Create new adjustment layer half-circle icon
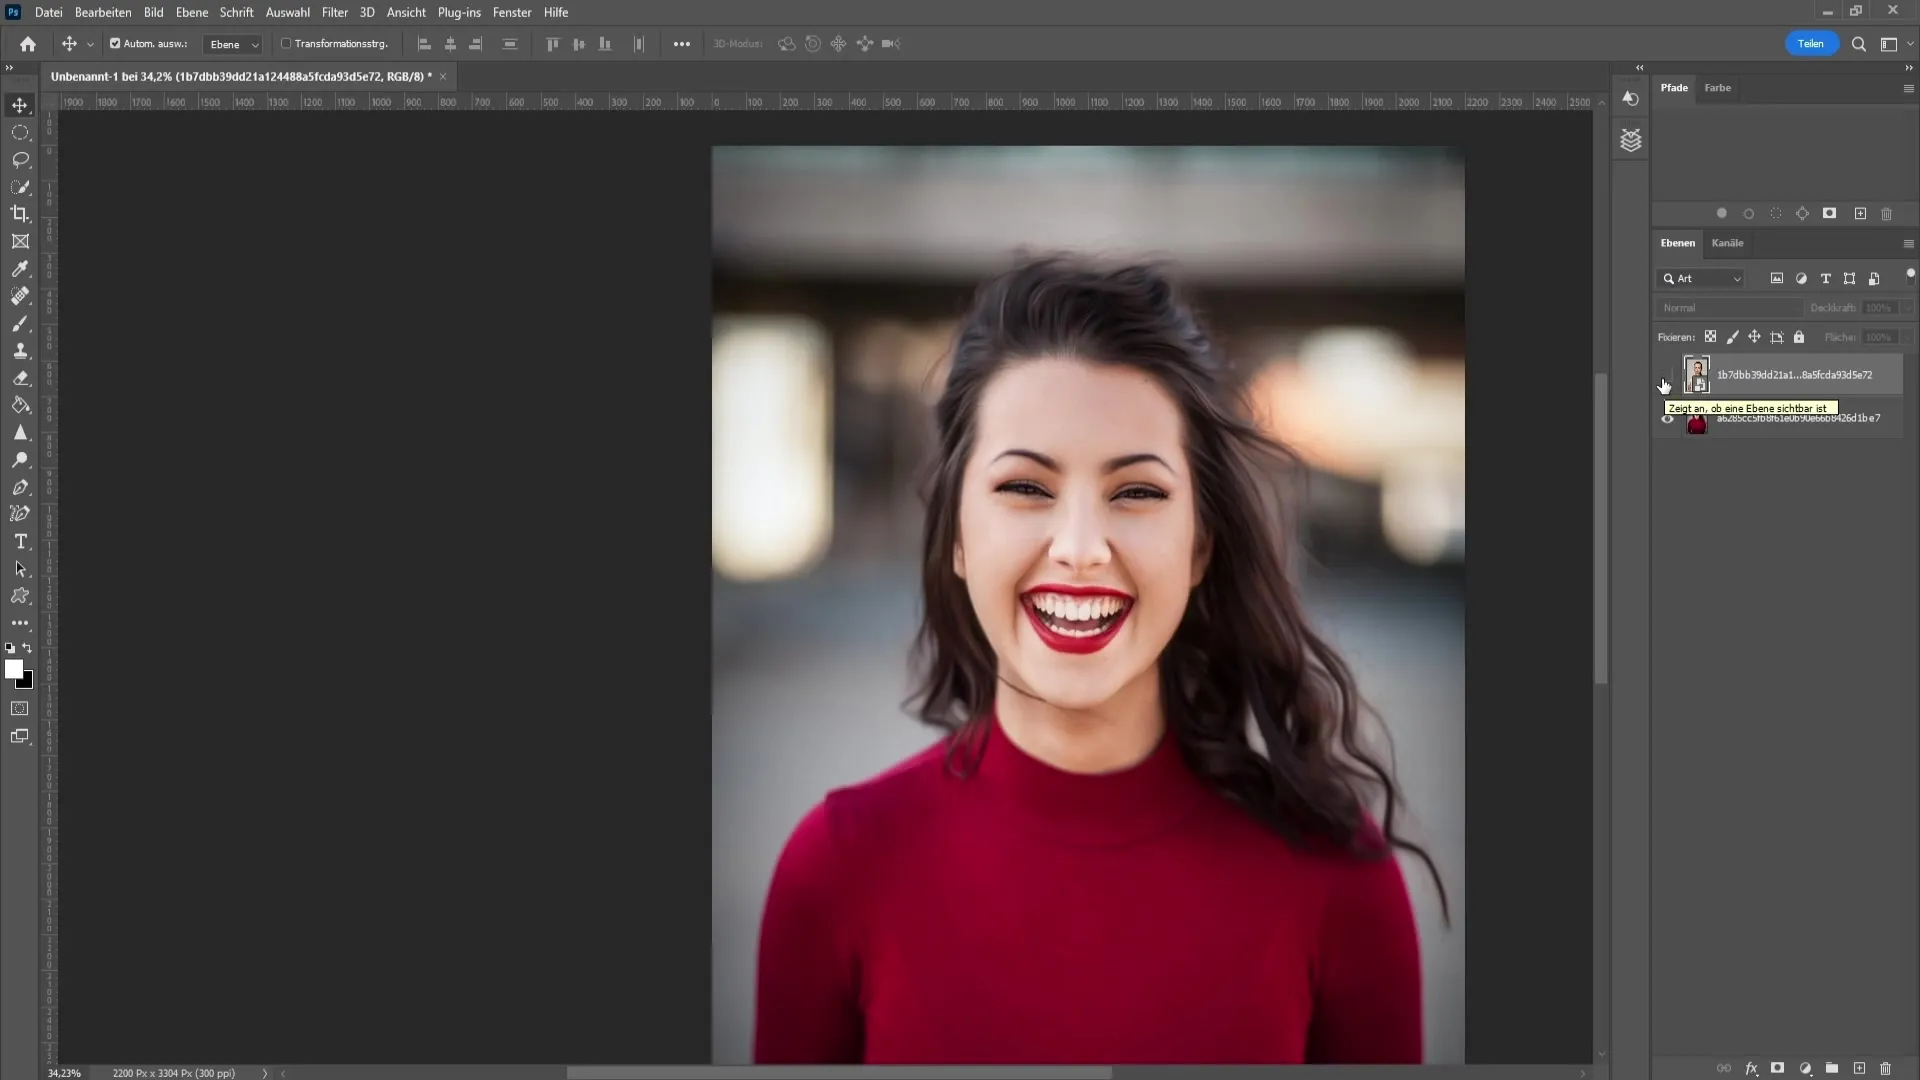The image size is (1920, 1080). (x=1805, y=1068)
